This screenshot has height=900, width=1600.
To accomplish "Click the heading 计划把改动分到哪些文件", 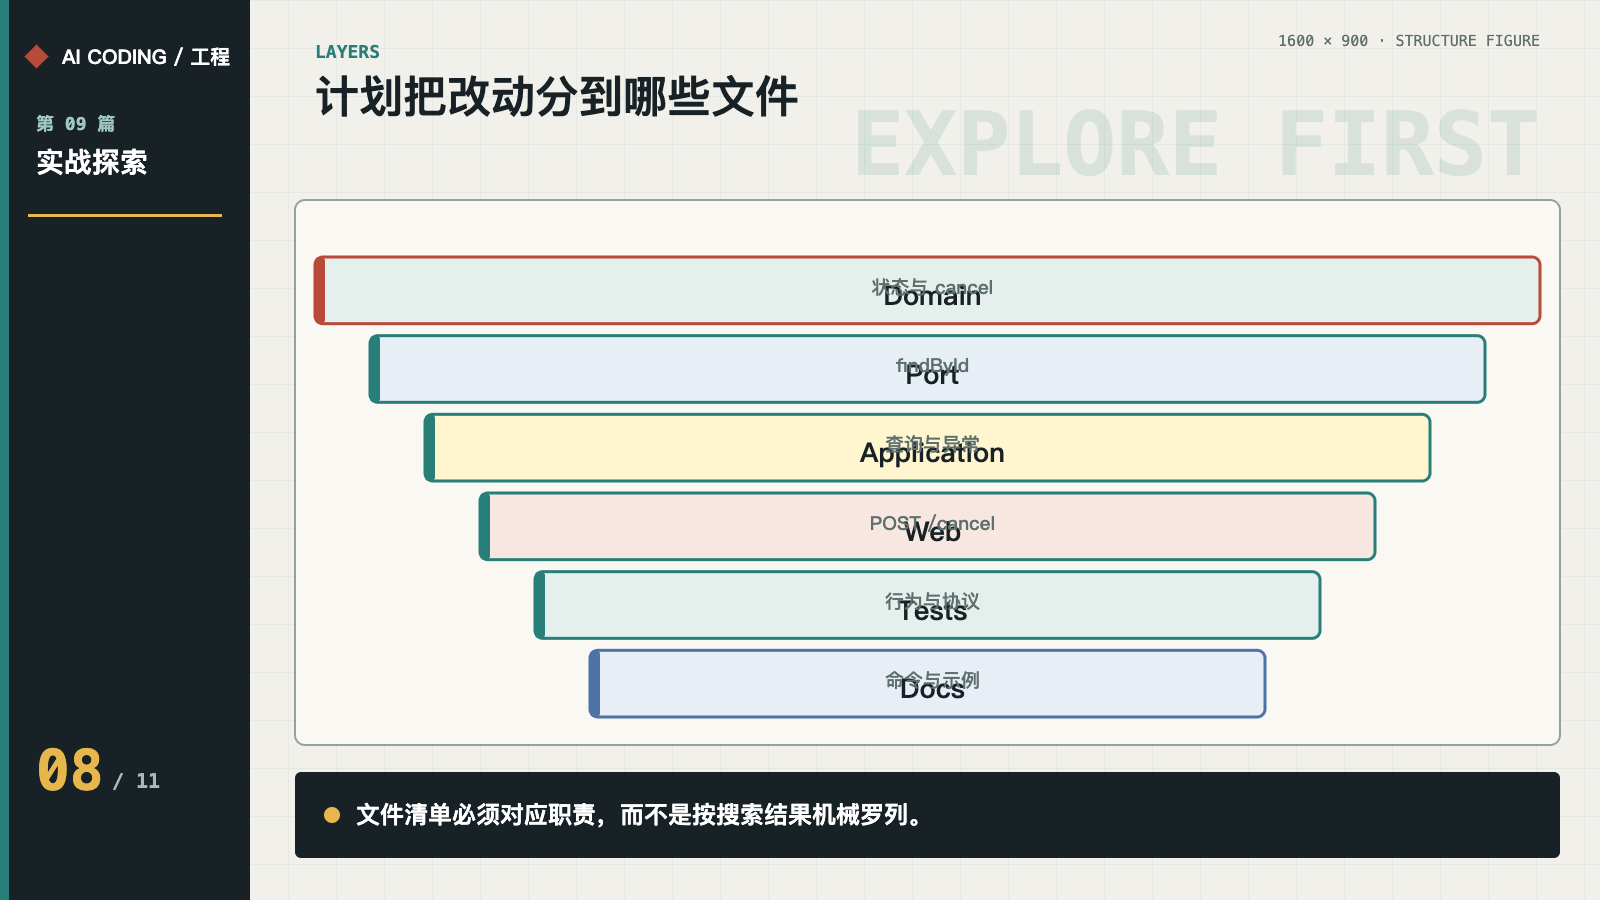I will click(x=557, y=97).
